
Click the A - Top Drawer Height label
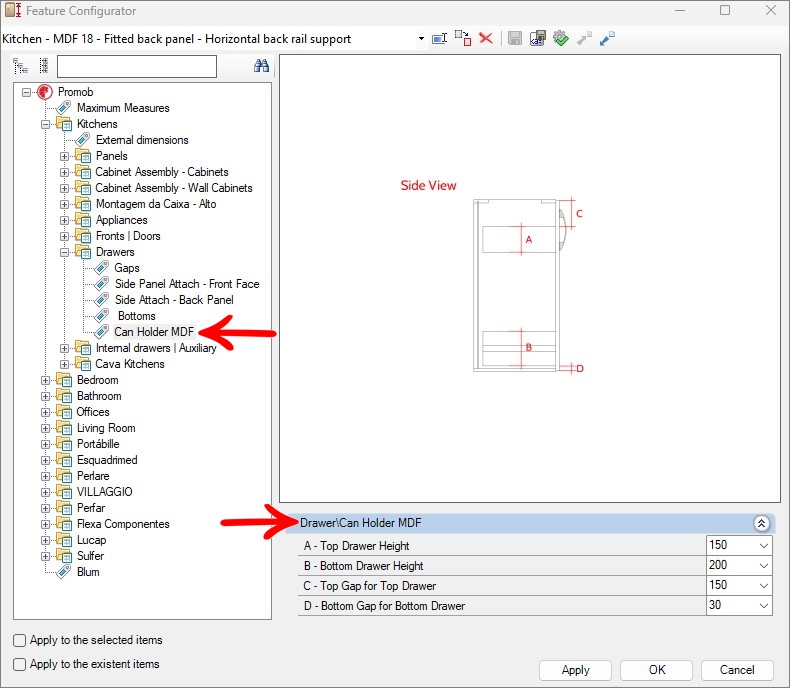click(357, 545)
